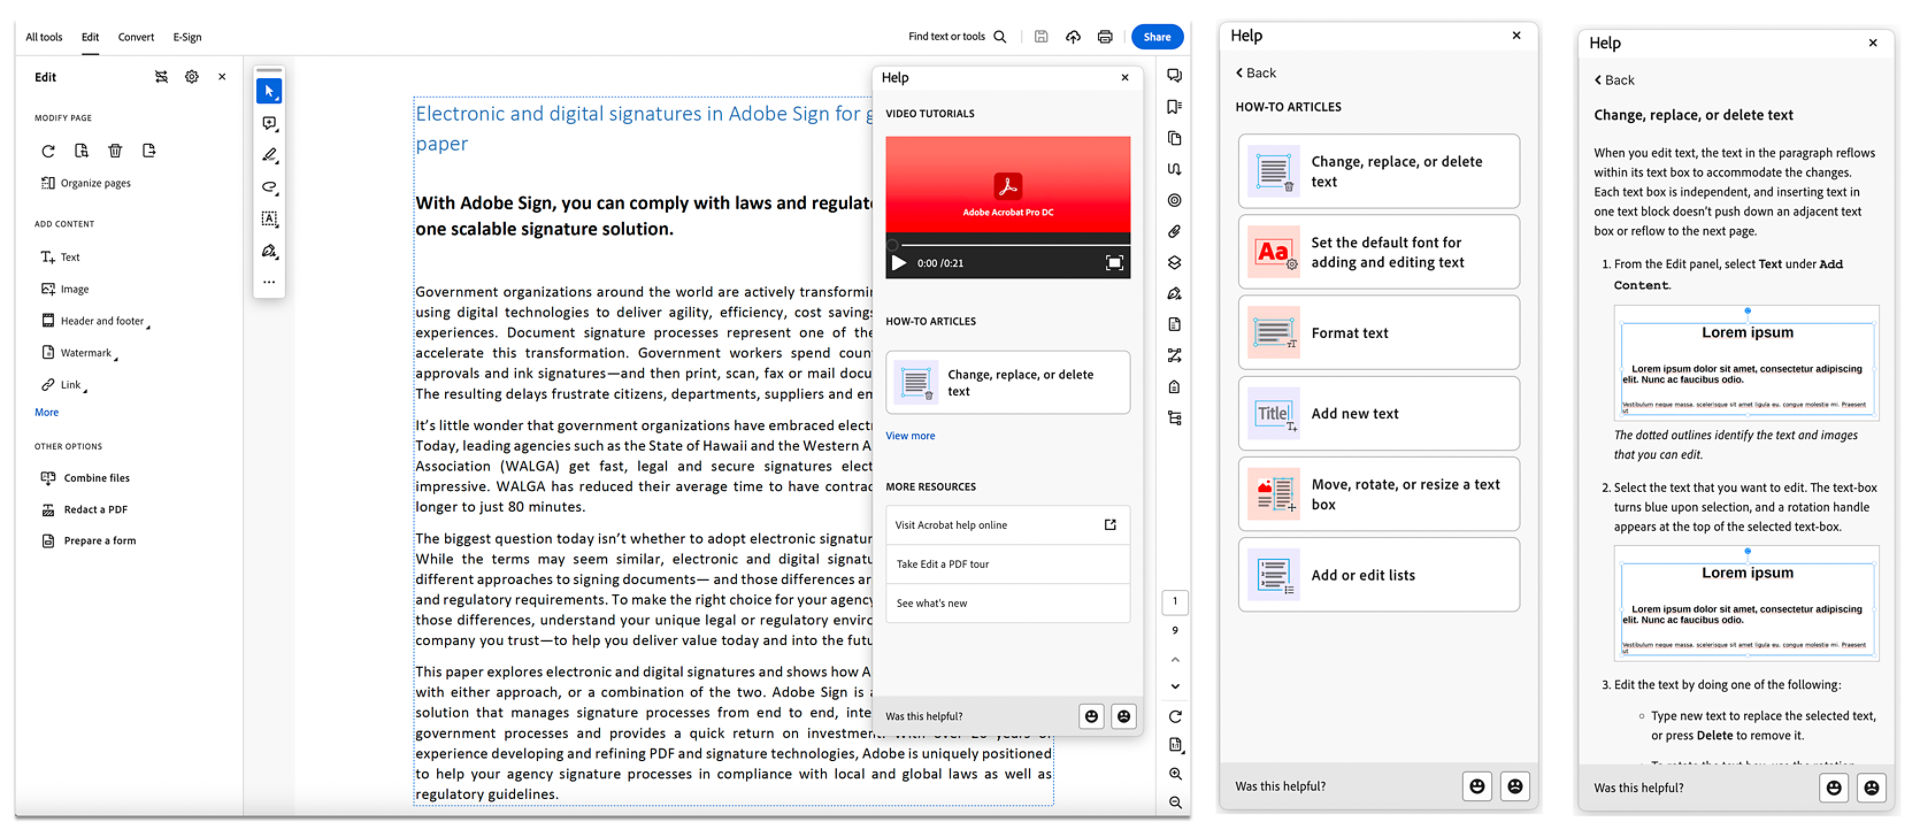Switch to the Convert tab
The image size is (1920, 832).
pyautogui.click(x=136, y=37)
